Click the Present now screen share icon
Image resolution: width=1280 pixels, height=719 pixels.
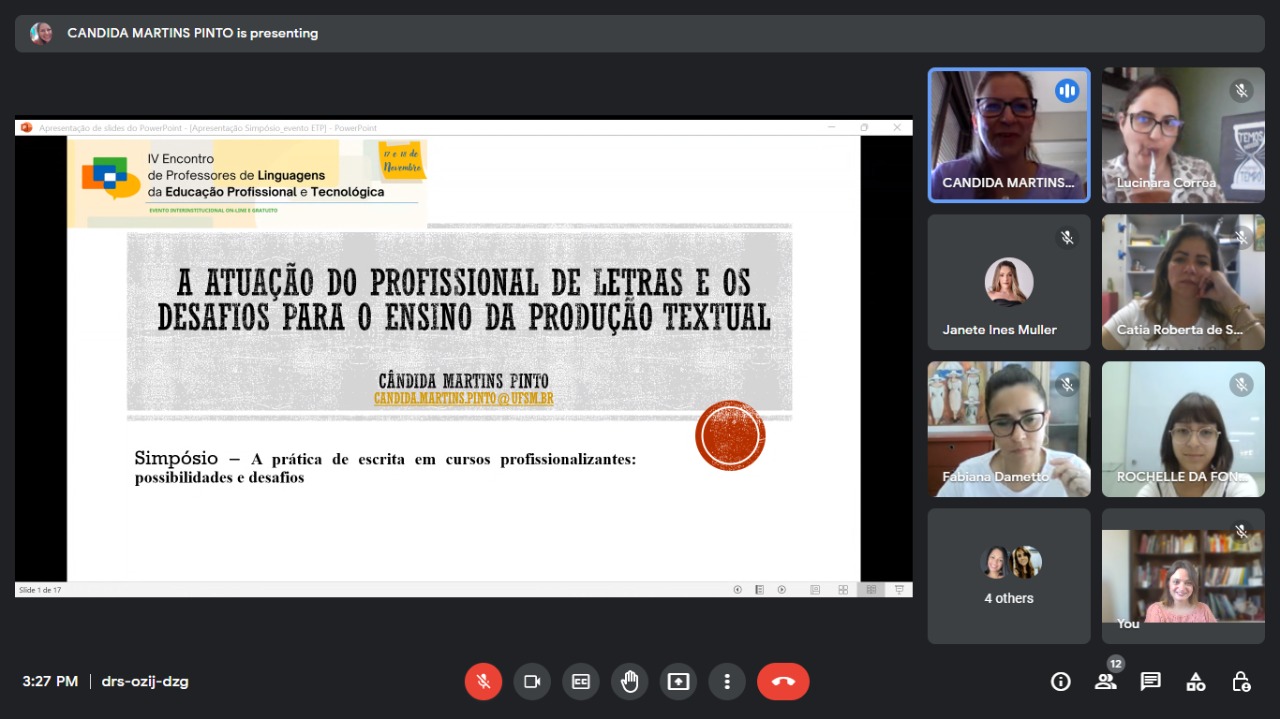click(x=679, y=682)
